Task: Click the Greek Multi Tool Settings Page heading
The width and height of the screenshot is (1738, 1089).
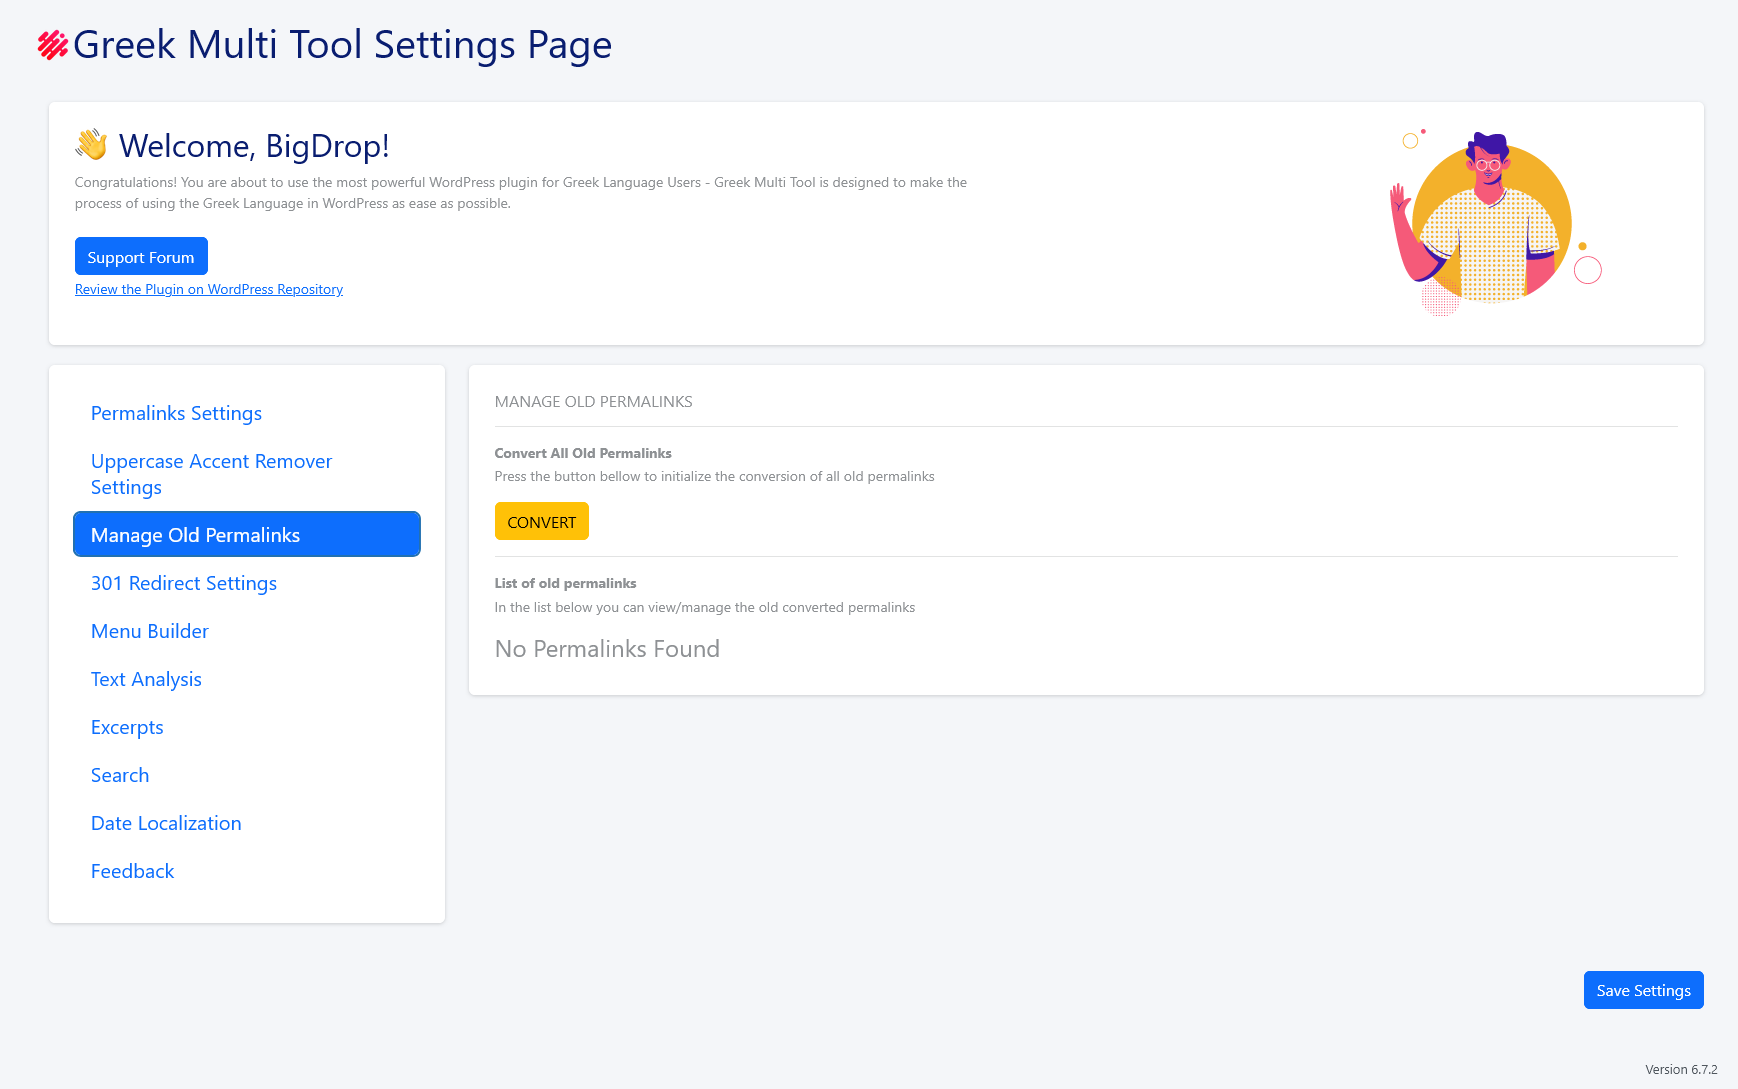Action: click(x=342, y=45)
